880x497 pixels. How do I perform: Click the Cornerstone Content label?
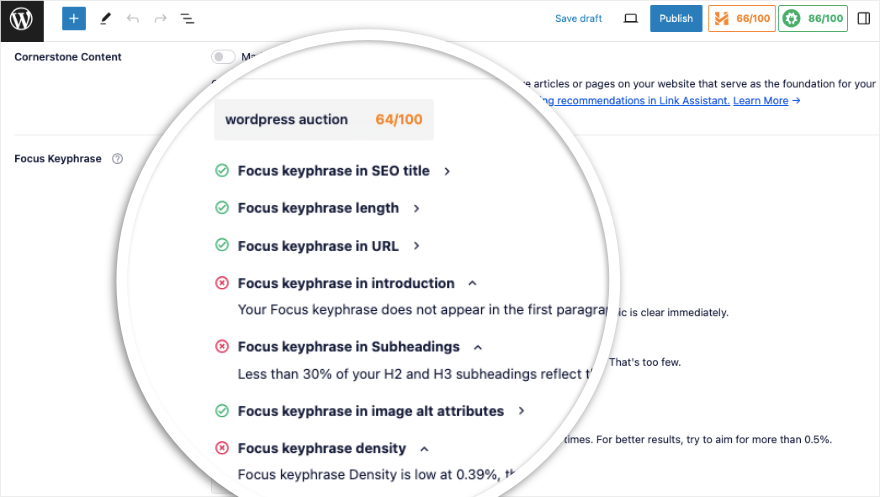pos(68,57)
